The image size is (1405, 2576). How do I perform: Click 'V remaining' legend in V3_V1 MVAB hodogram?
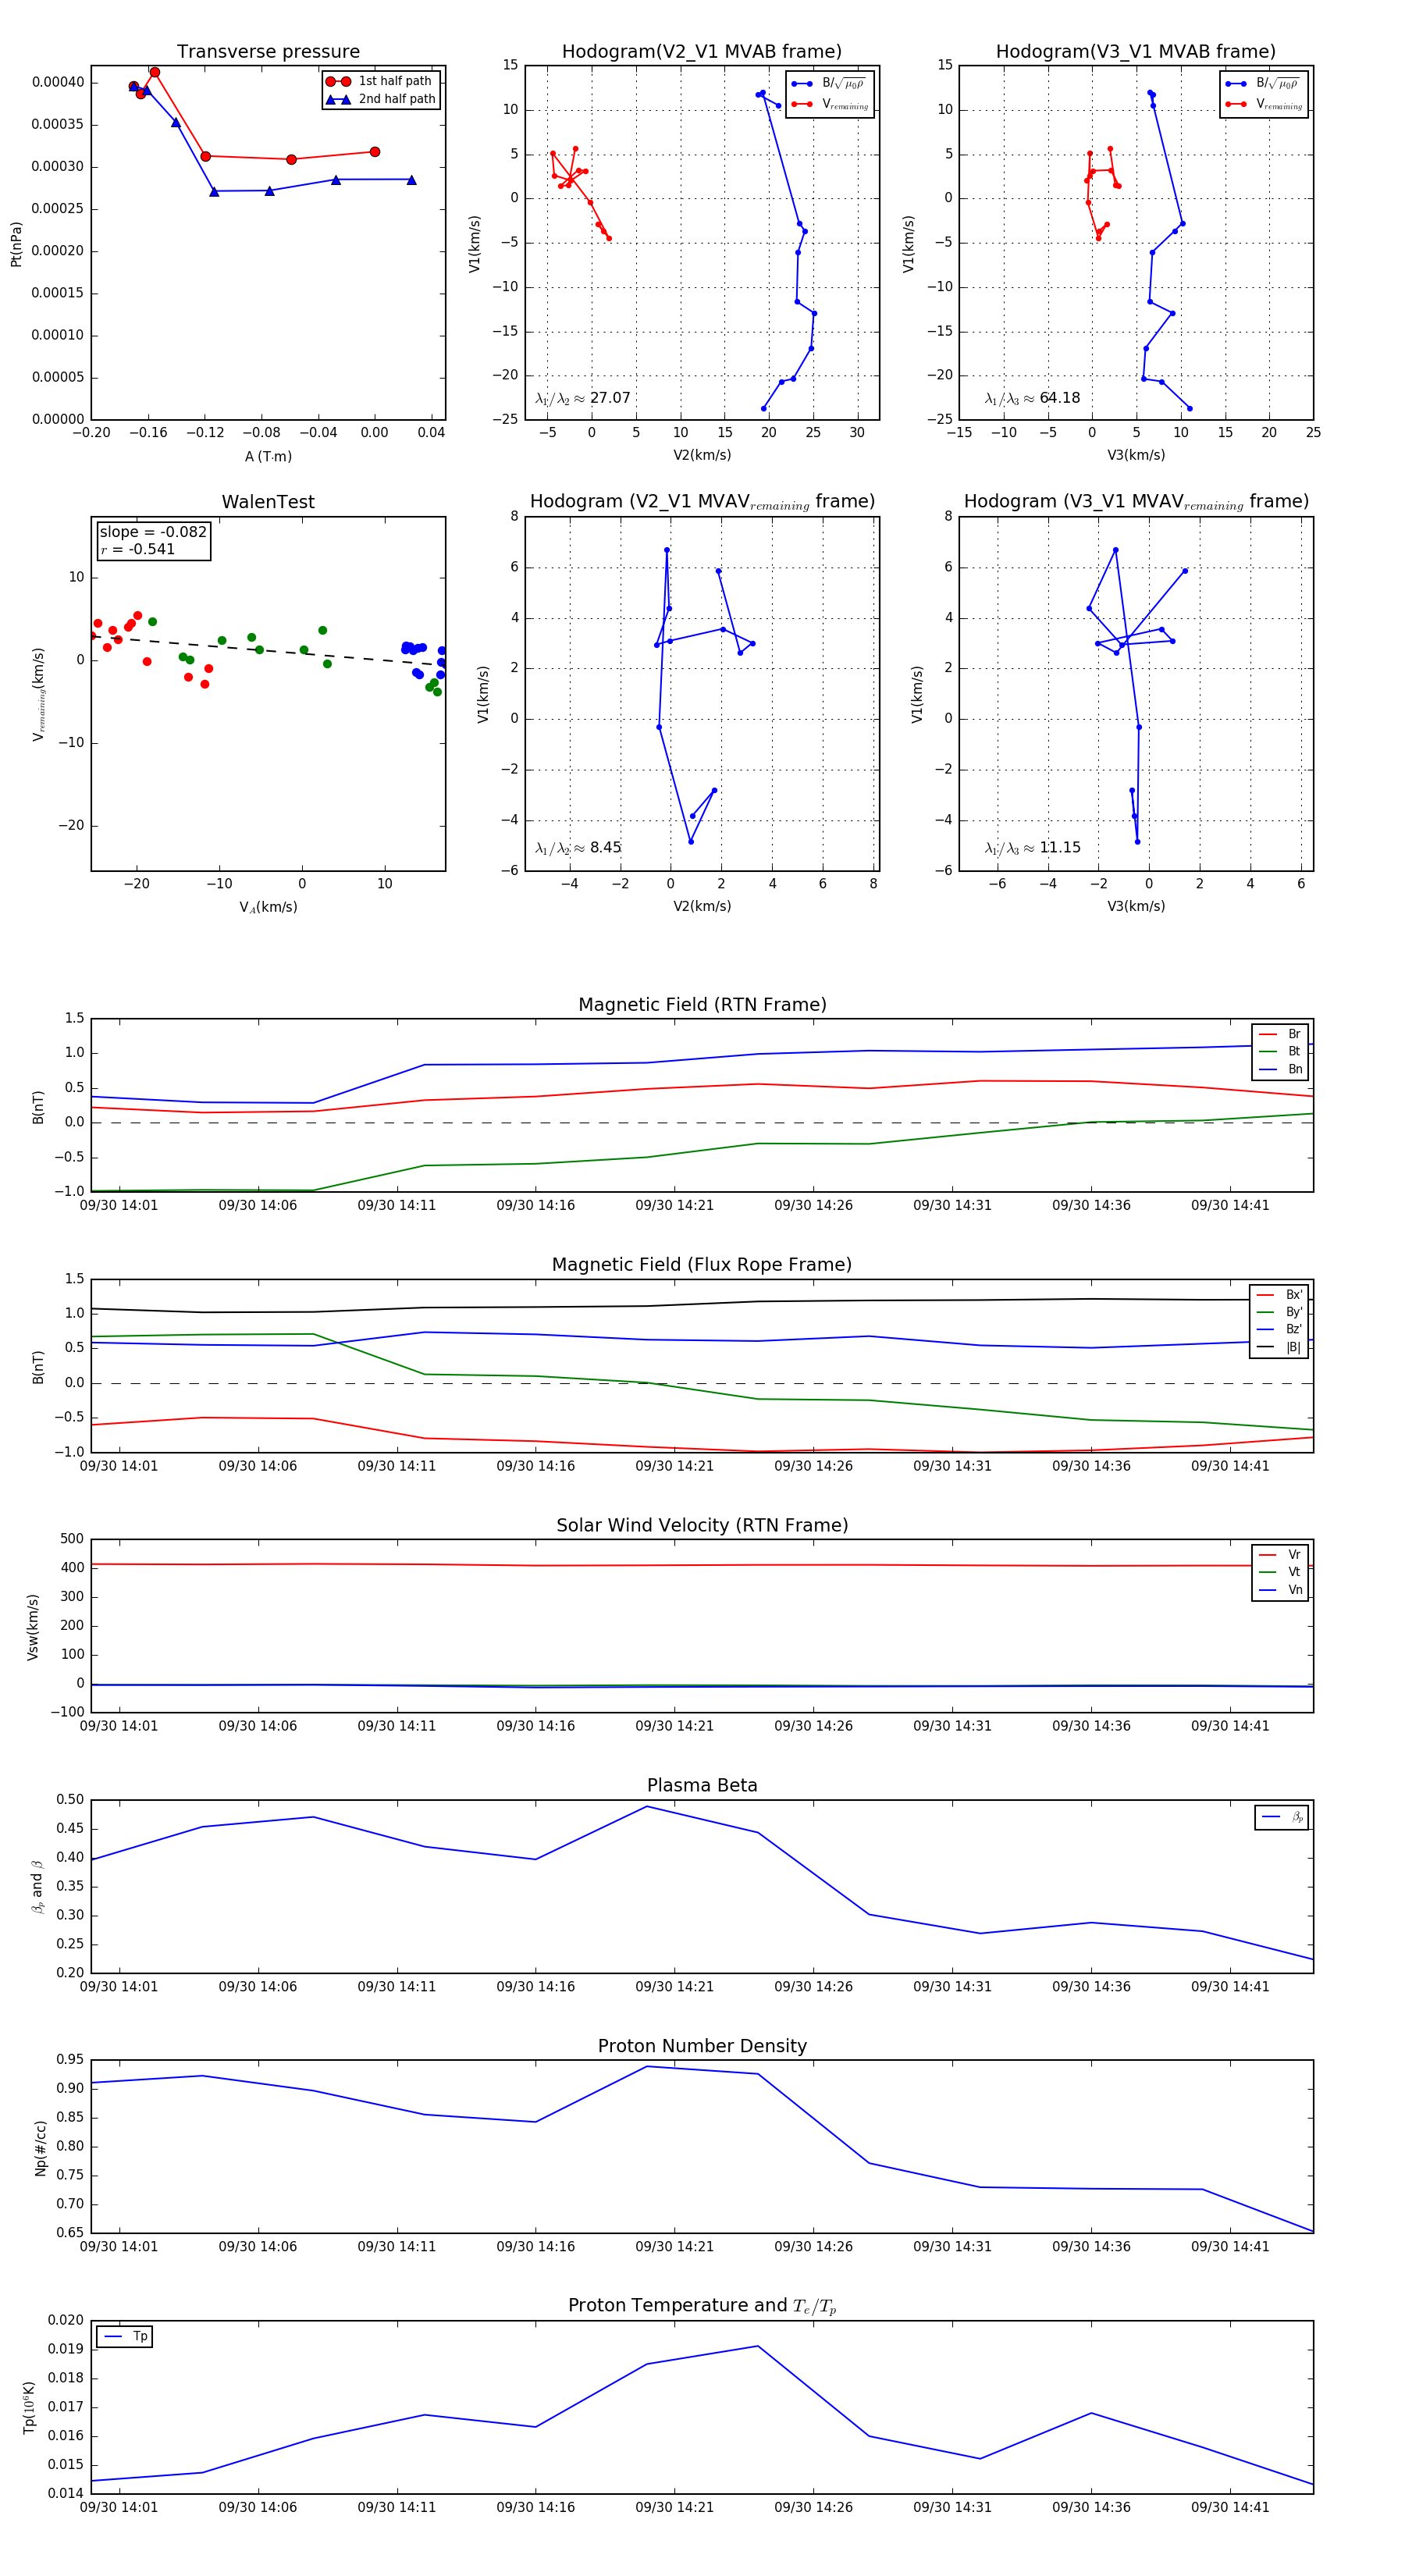[1263, 104]
